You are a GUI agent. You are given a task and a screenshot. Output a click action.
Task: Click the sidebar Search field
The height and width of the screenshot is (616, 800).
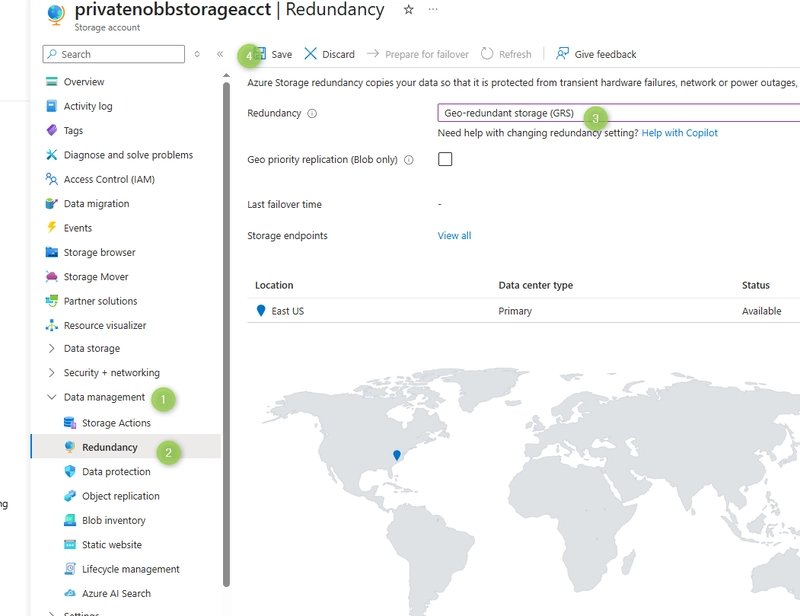click(x=114, y=54)
